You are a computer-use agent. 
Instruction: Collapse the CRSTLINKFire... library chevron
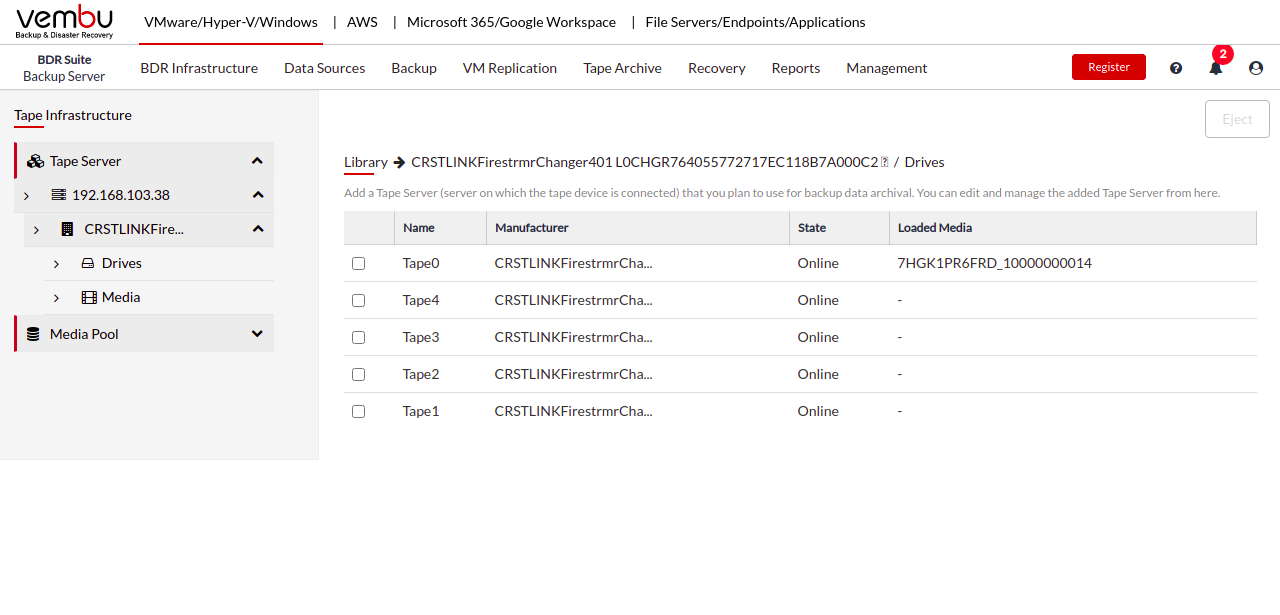[x=258, y=229]
